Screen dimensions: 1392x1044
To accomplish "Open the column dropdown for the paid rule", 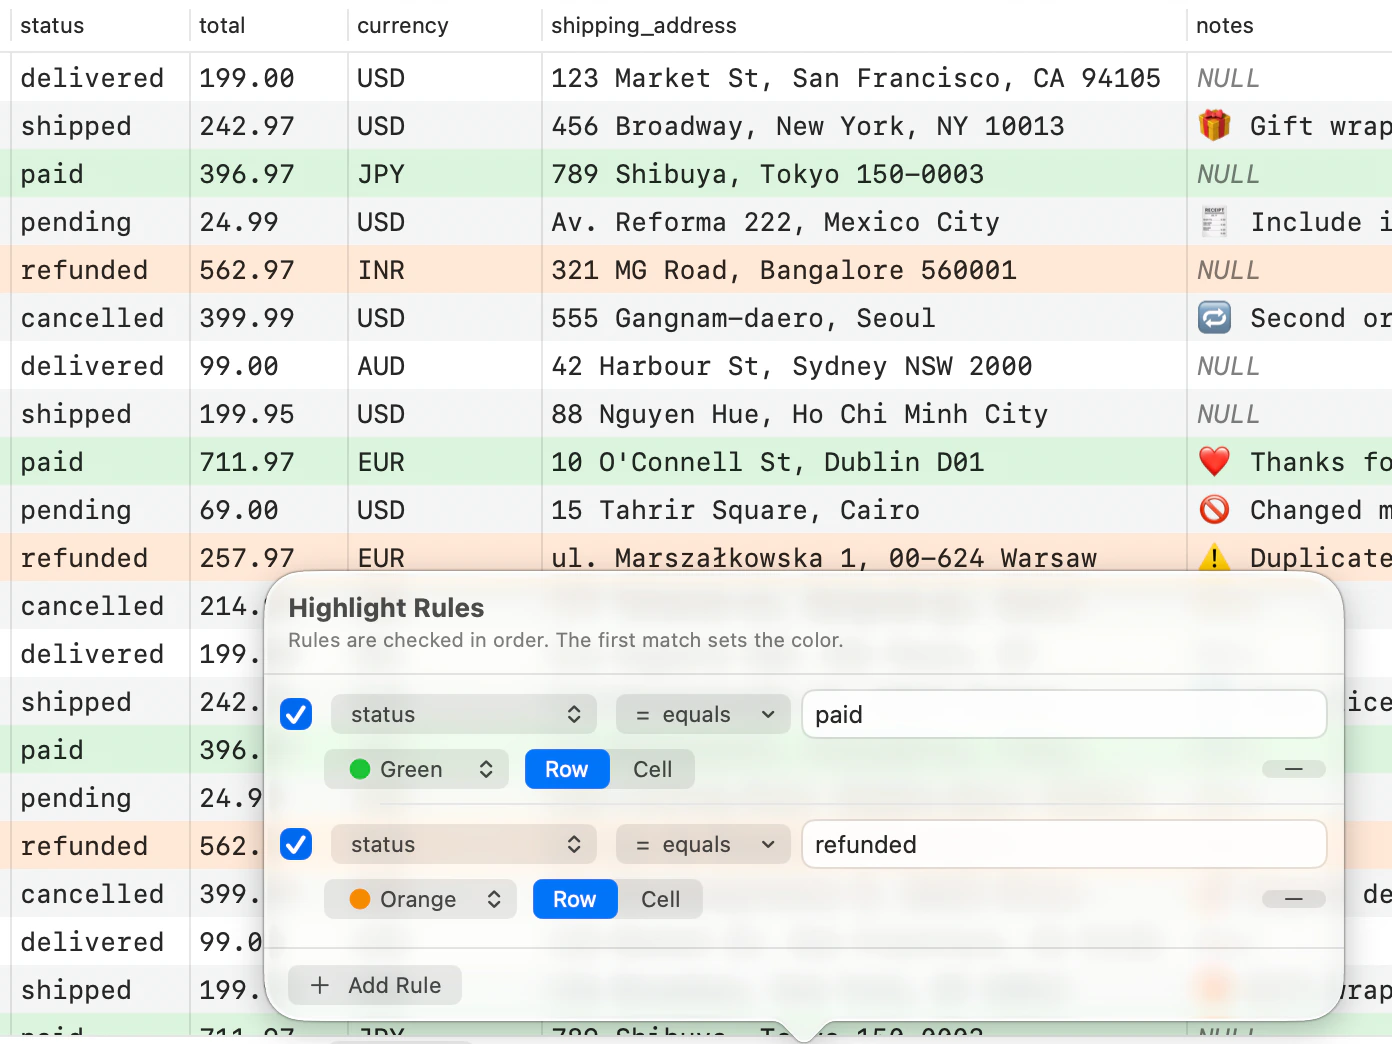I will (464, 714).
